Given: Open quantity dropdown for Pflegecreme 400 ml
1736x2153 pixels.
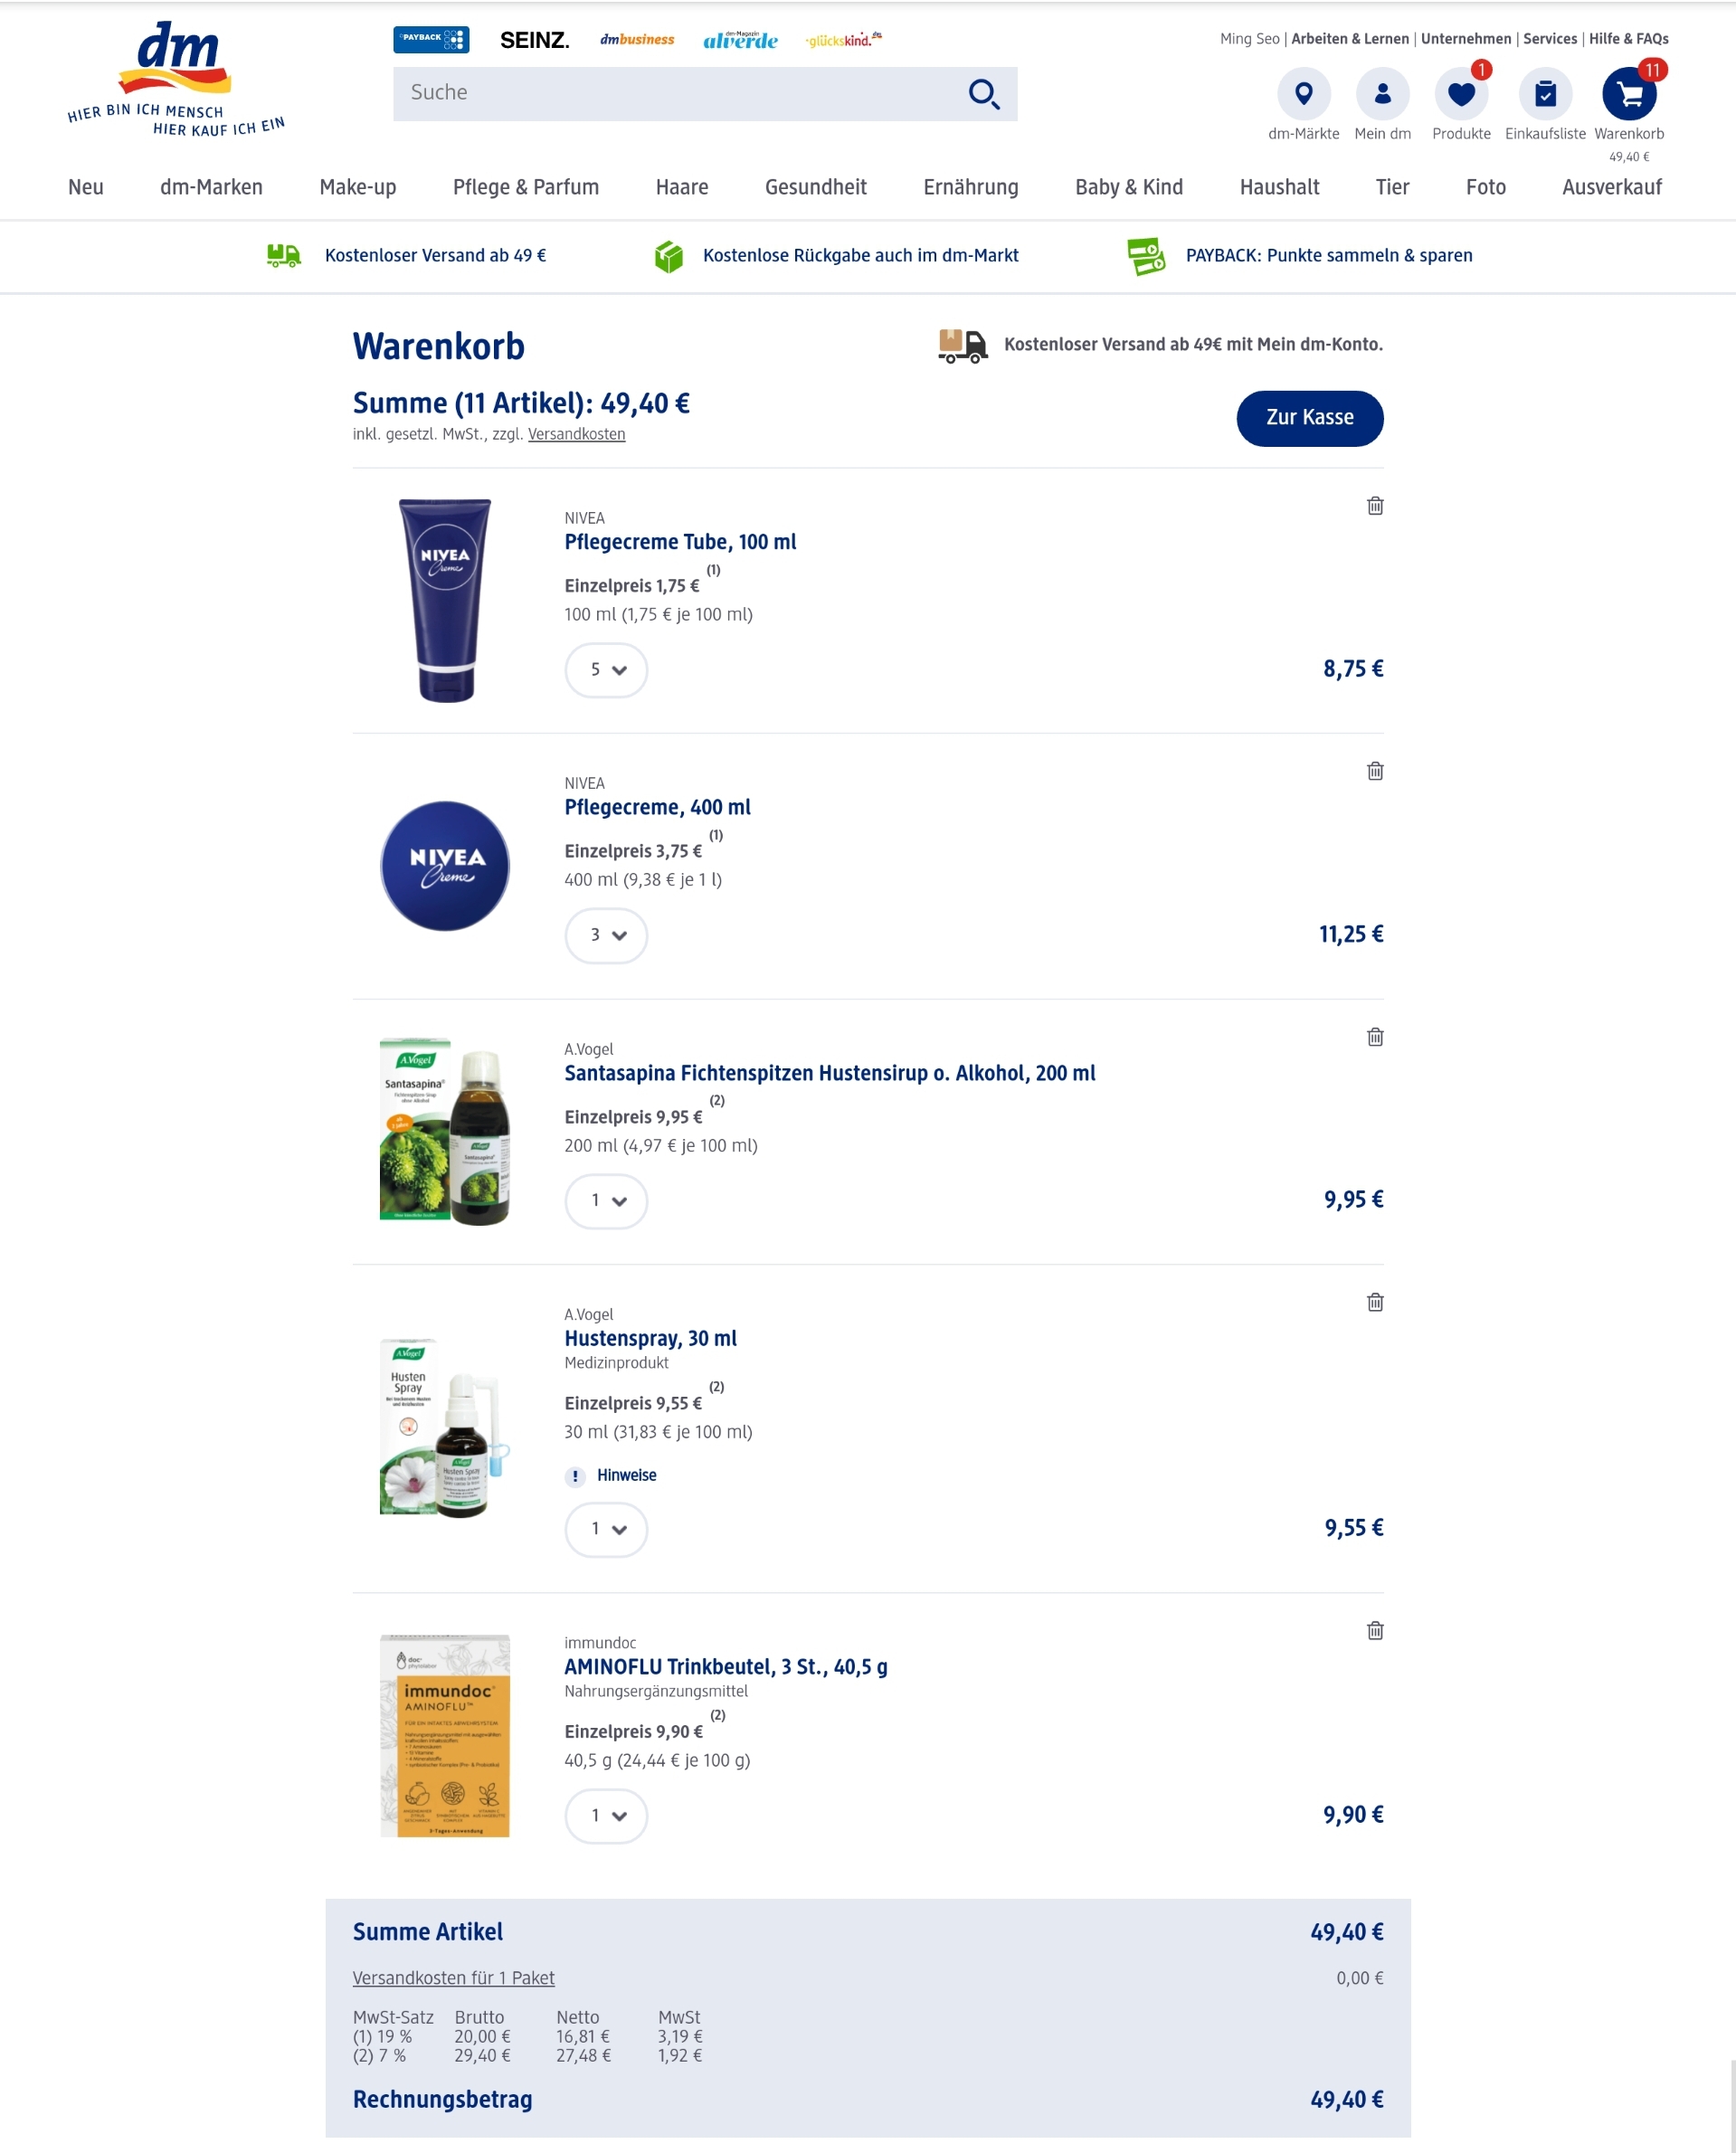Looking at the screenshot, I should tap(606, 935).
